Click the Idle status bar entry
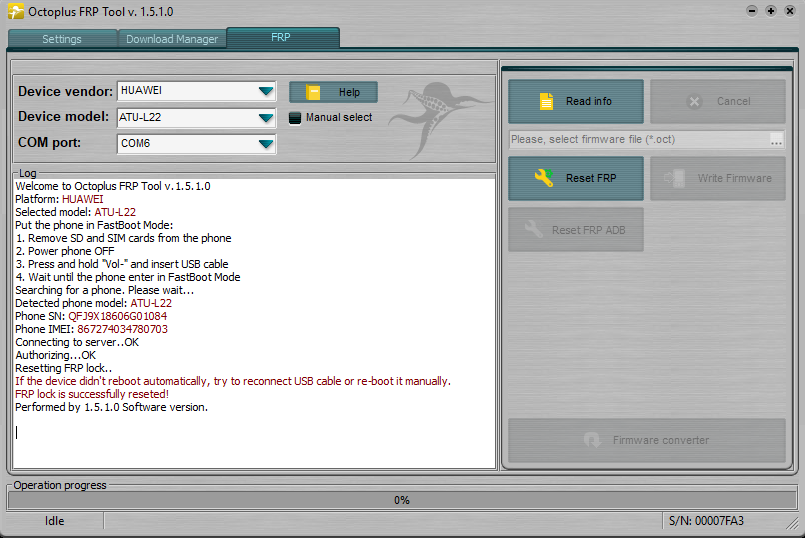Image resolution: width=805 pixels, height=538 pixels. pos(54,521)
